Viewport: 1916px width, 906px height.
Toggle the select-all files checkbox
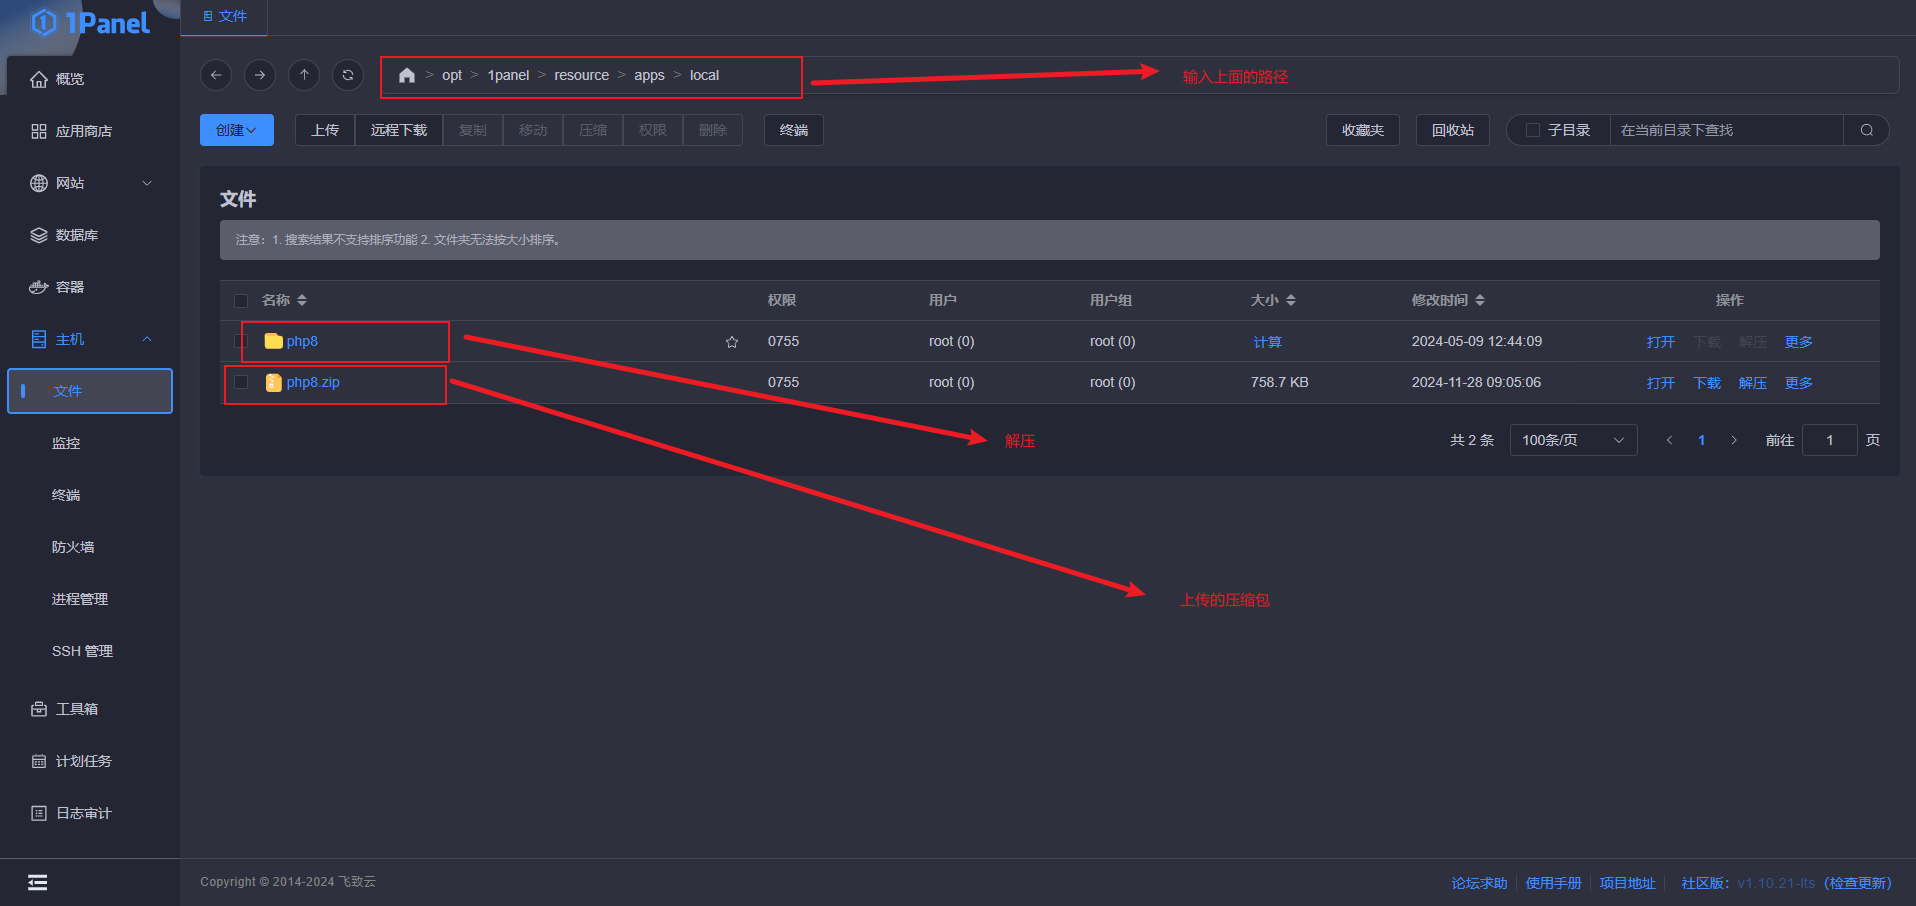click(x=241, y=300)
